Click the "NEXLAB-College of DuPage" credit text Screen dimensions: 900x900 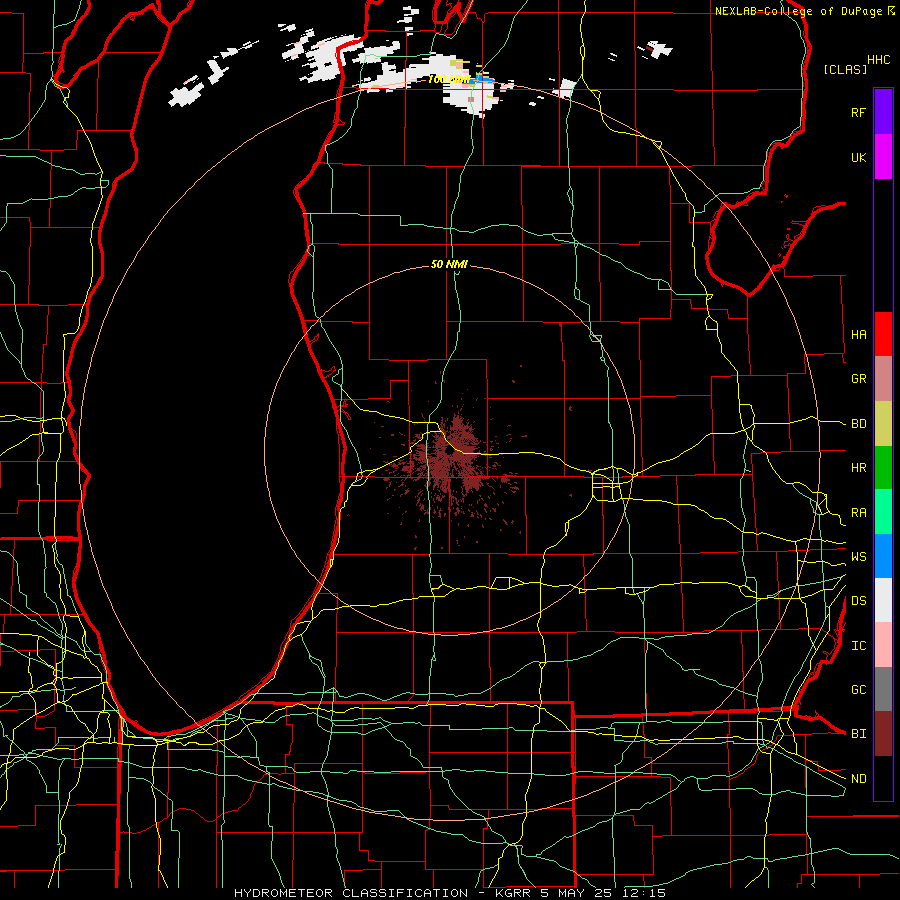799,11
